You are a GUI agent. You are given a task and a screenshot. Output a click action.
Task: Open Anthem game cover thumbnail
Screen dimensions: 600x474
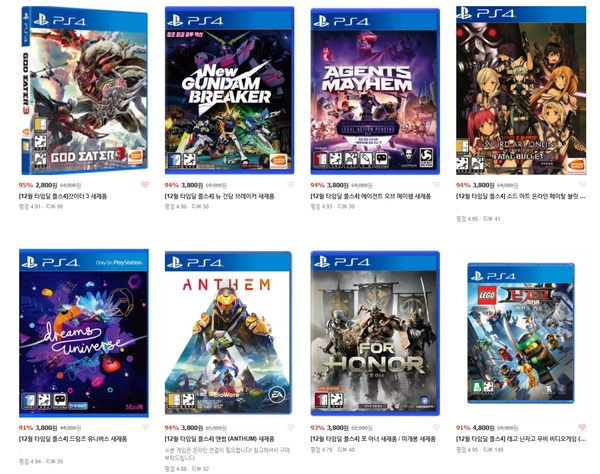[x=229, y=333]
